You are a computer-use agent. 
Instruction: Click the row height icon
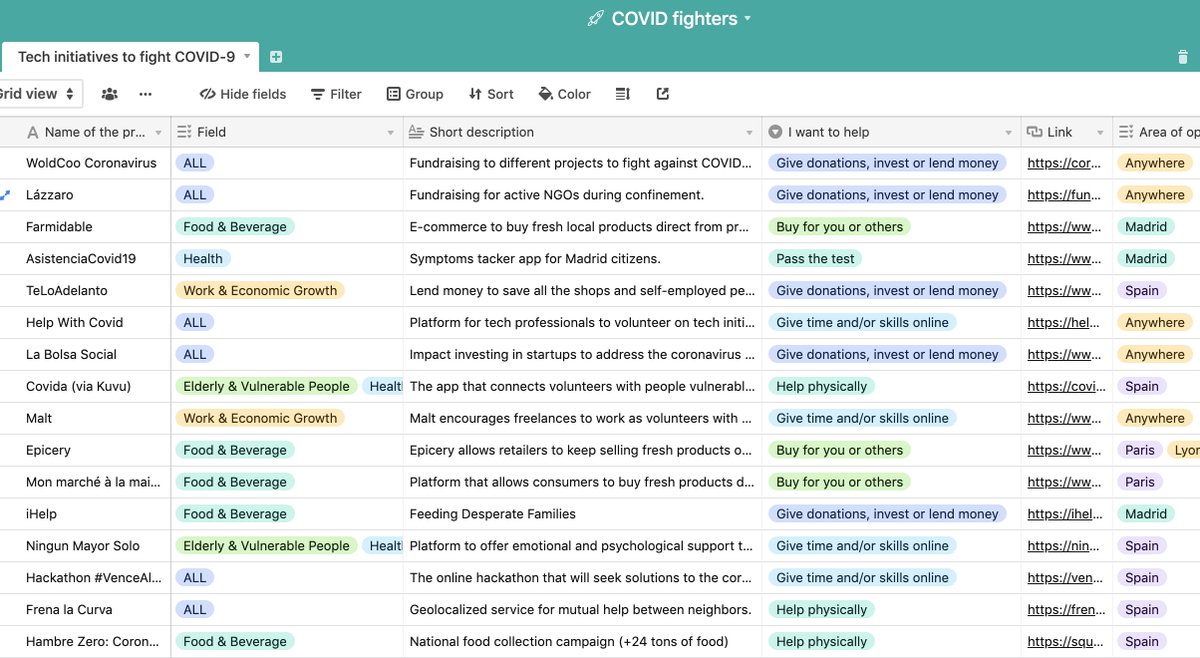623,94
